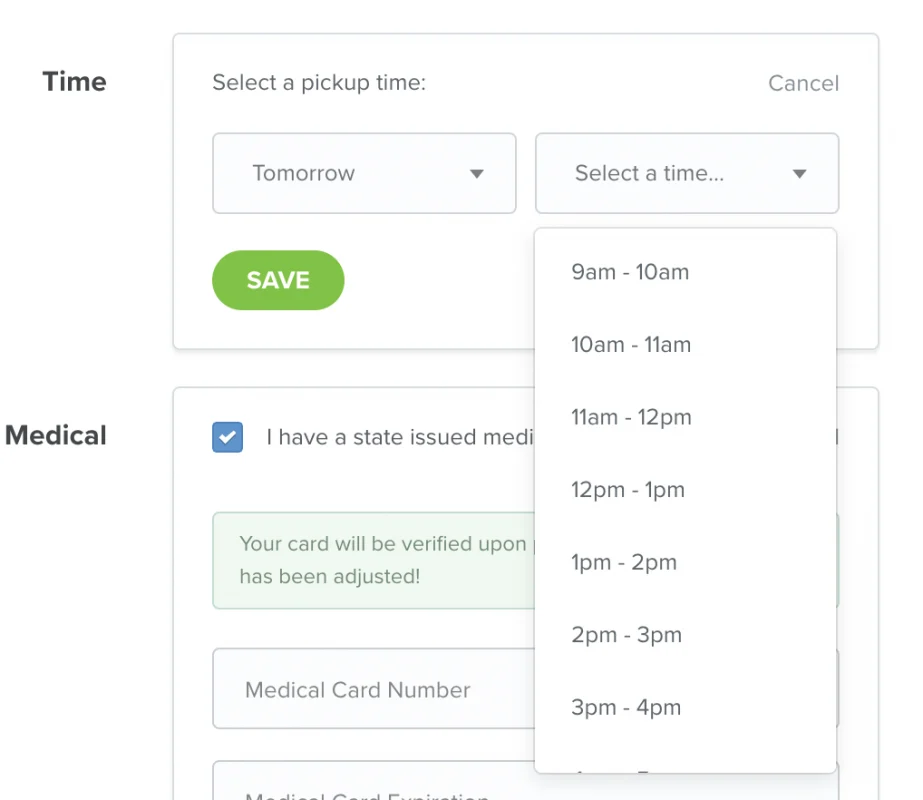
Task: Click the Tomorrow dropdown arrow icon
Action: click(477, 174)
